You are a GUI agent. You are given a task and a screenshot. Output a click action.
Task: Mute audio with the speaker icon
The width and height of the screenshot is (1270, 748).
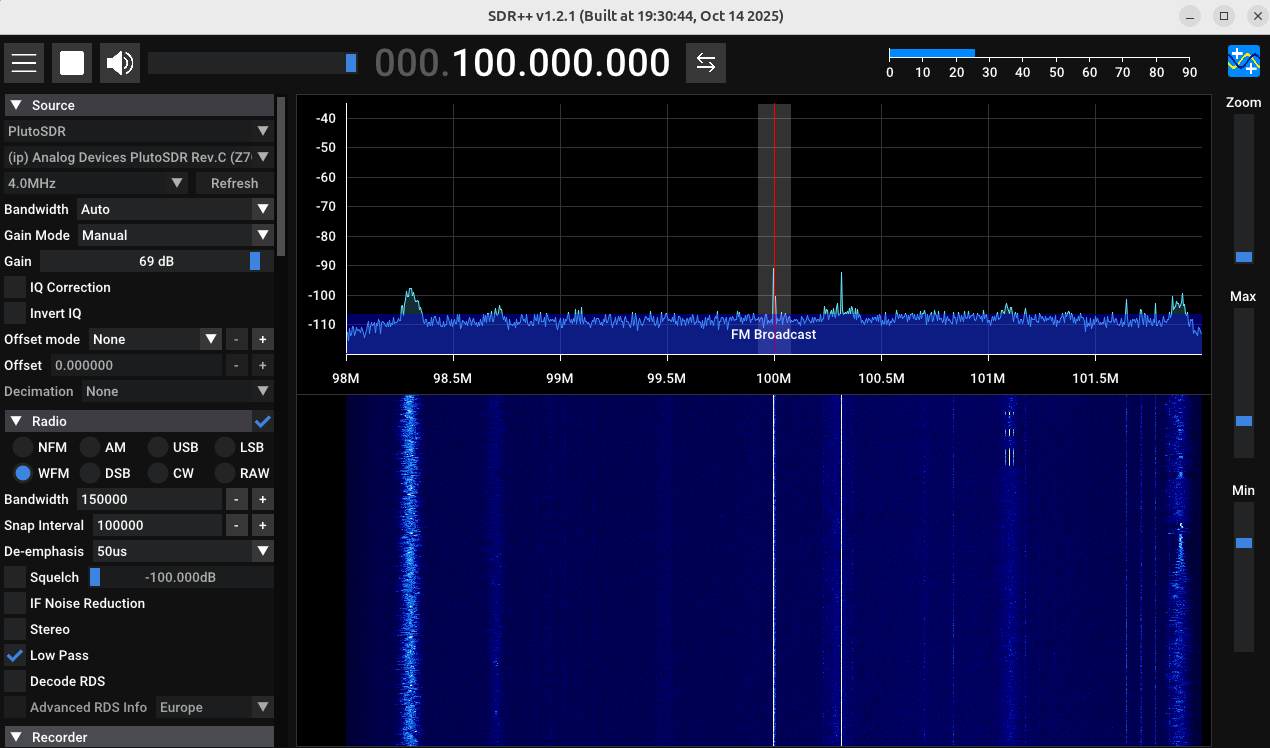[120, 63]
